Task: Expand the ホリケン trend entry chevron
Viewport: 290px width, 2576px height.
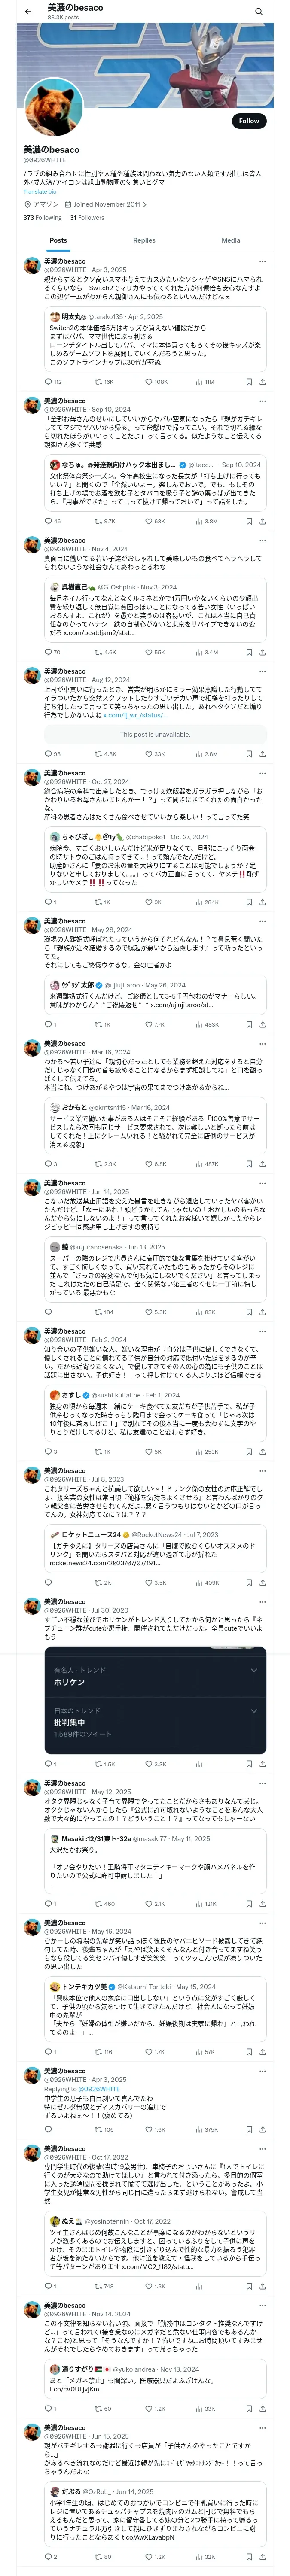Action: click(253, 1670)
